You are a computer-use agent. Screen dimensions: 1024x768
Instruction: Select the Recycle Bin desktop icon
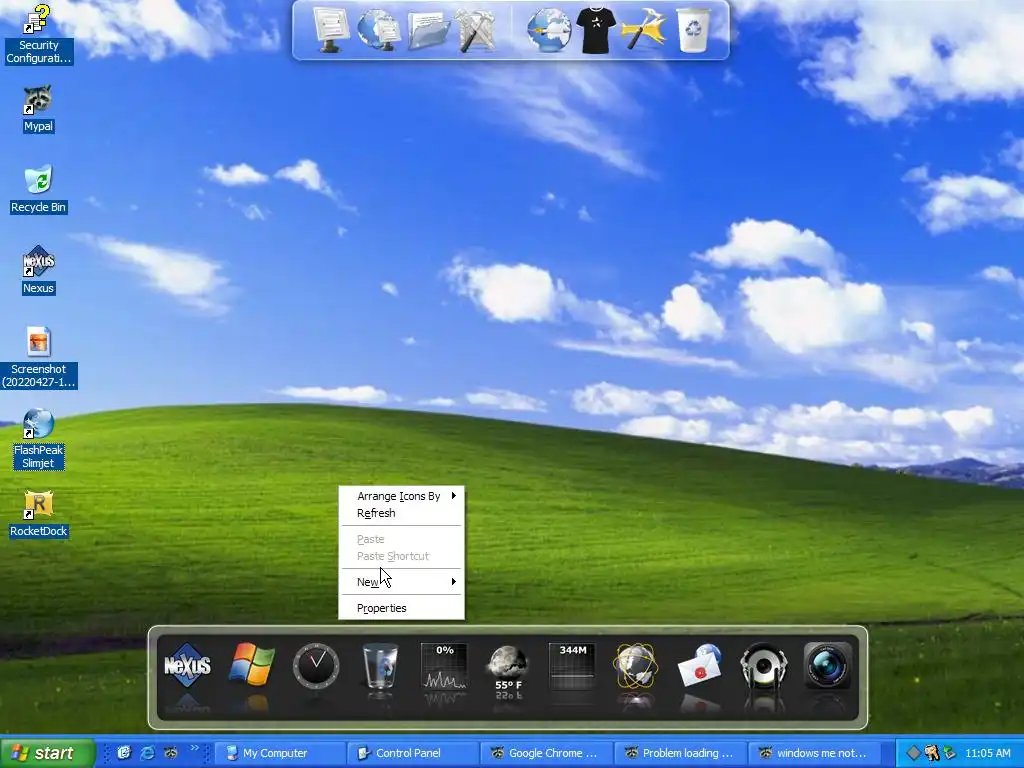38,189
